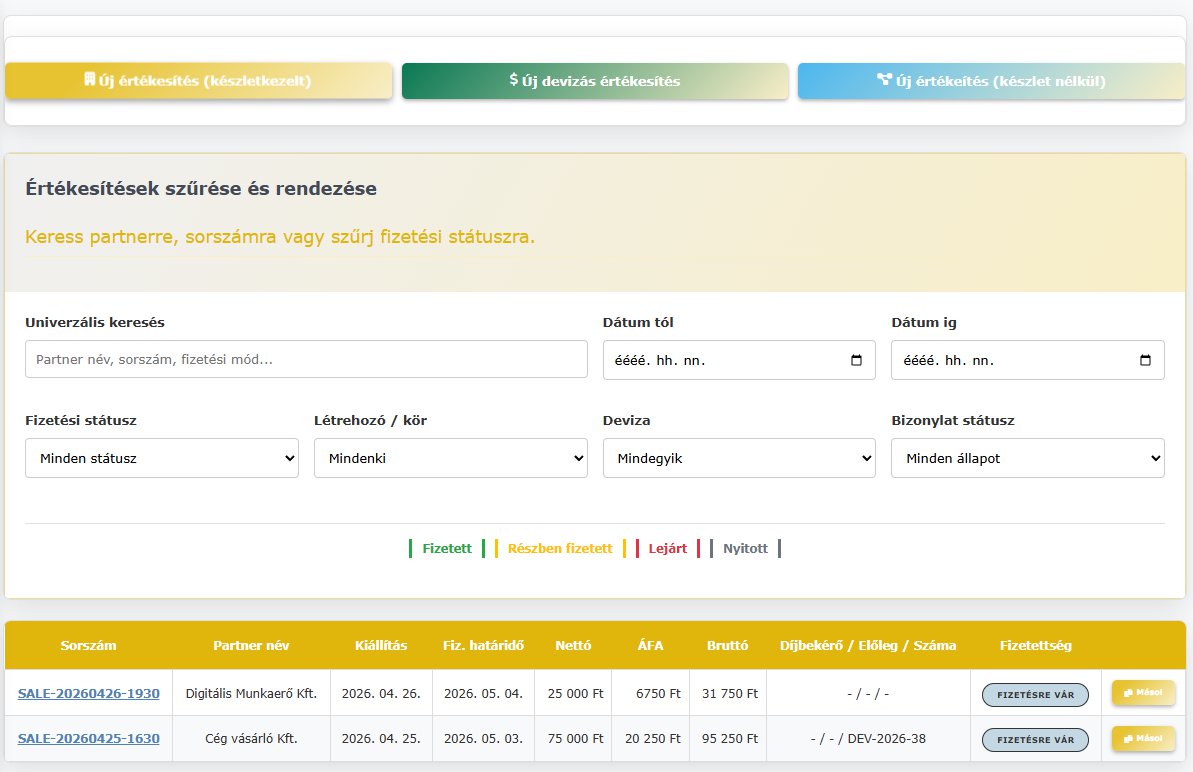Image resolution: width=1193 pixels, height=772 pixels.
Task: Open the calendar picker in Dátum tól
Action: tap(856, 361)
